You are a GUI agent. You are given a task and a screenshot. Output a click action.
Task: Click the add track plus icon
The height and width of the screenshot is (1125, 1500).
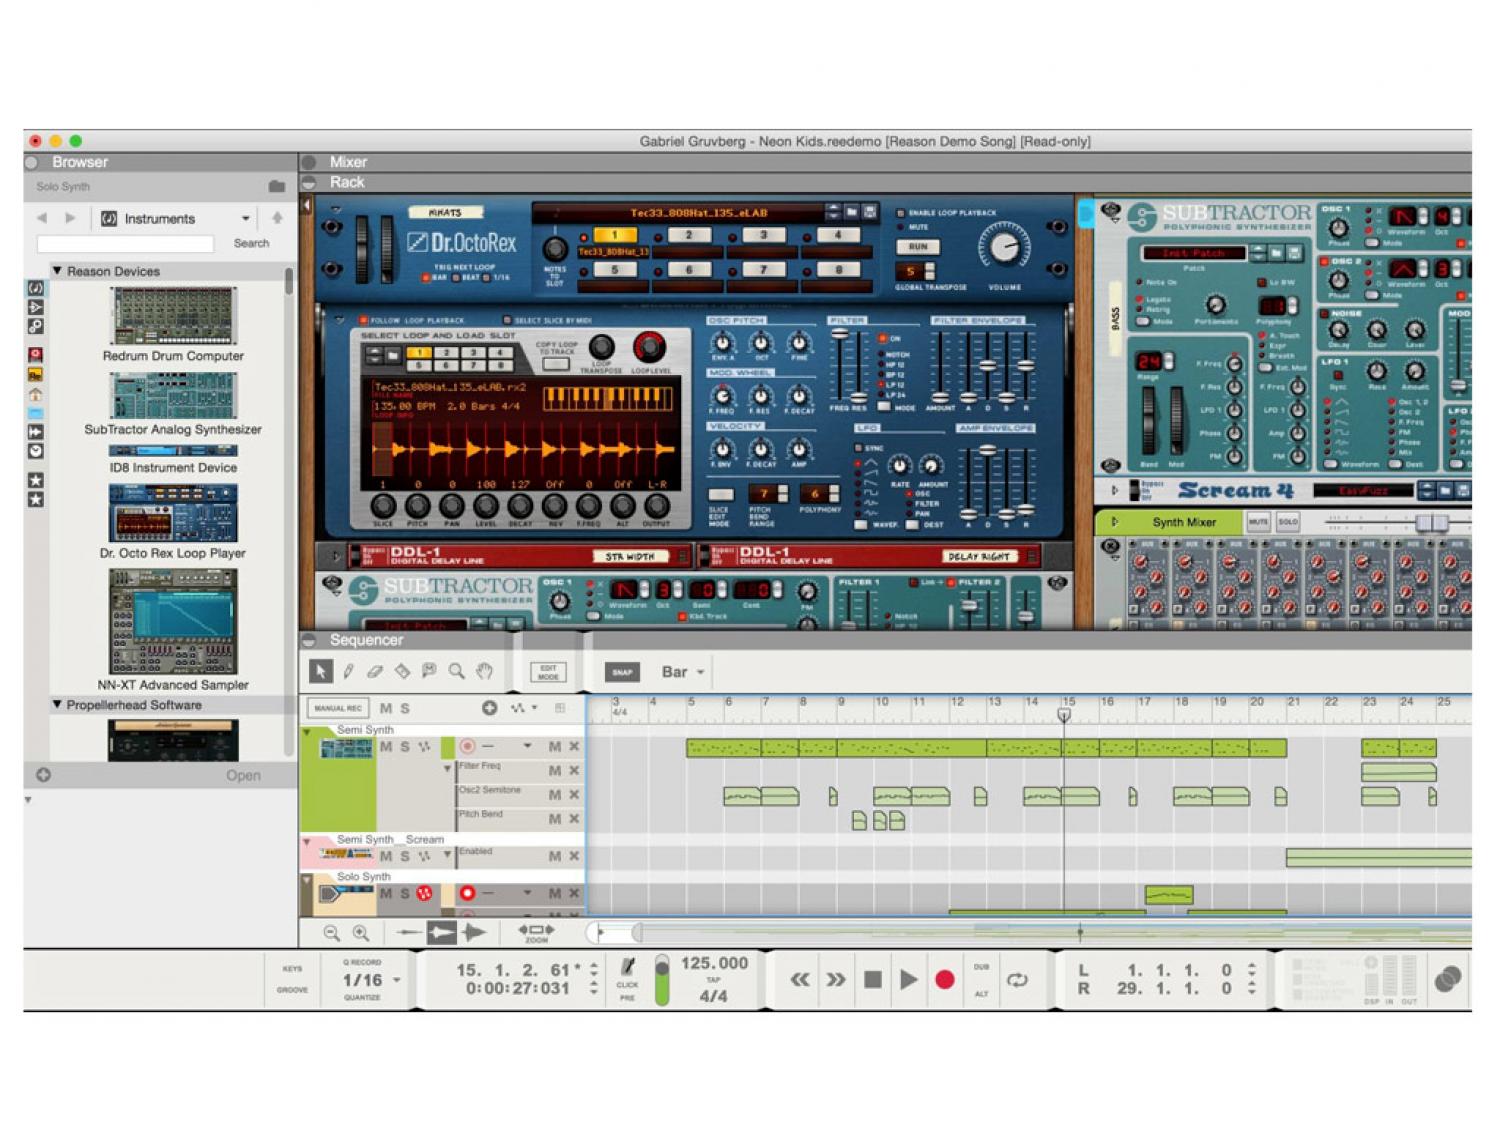click(489, 708)
